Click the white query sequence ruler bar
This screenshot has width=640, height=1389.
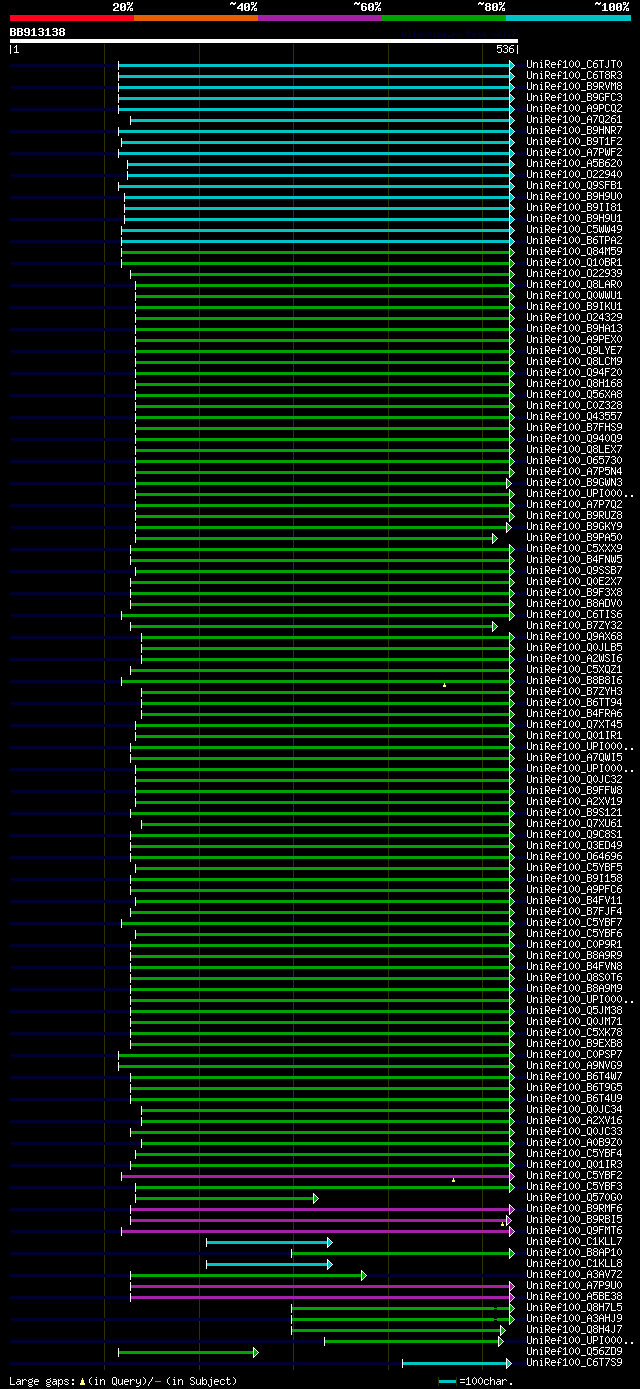263,41
